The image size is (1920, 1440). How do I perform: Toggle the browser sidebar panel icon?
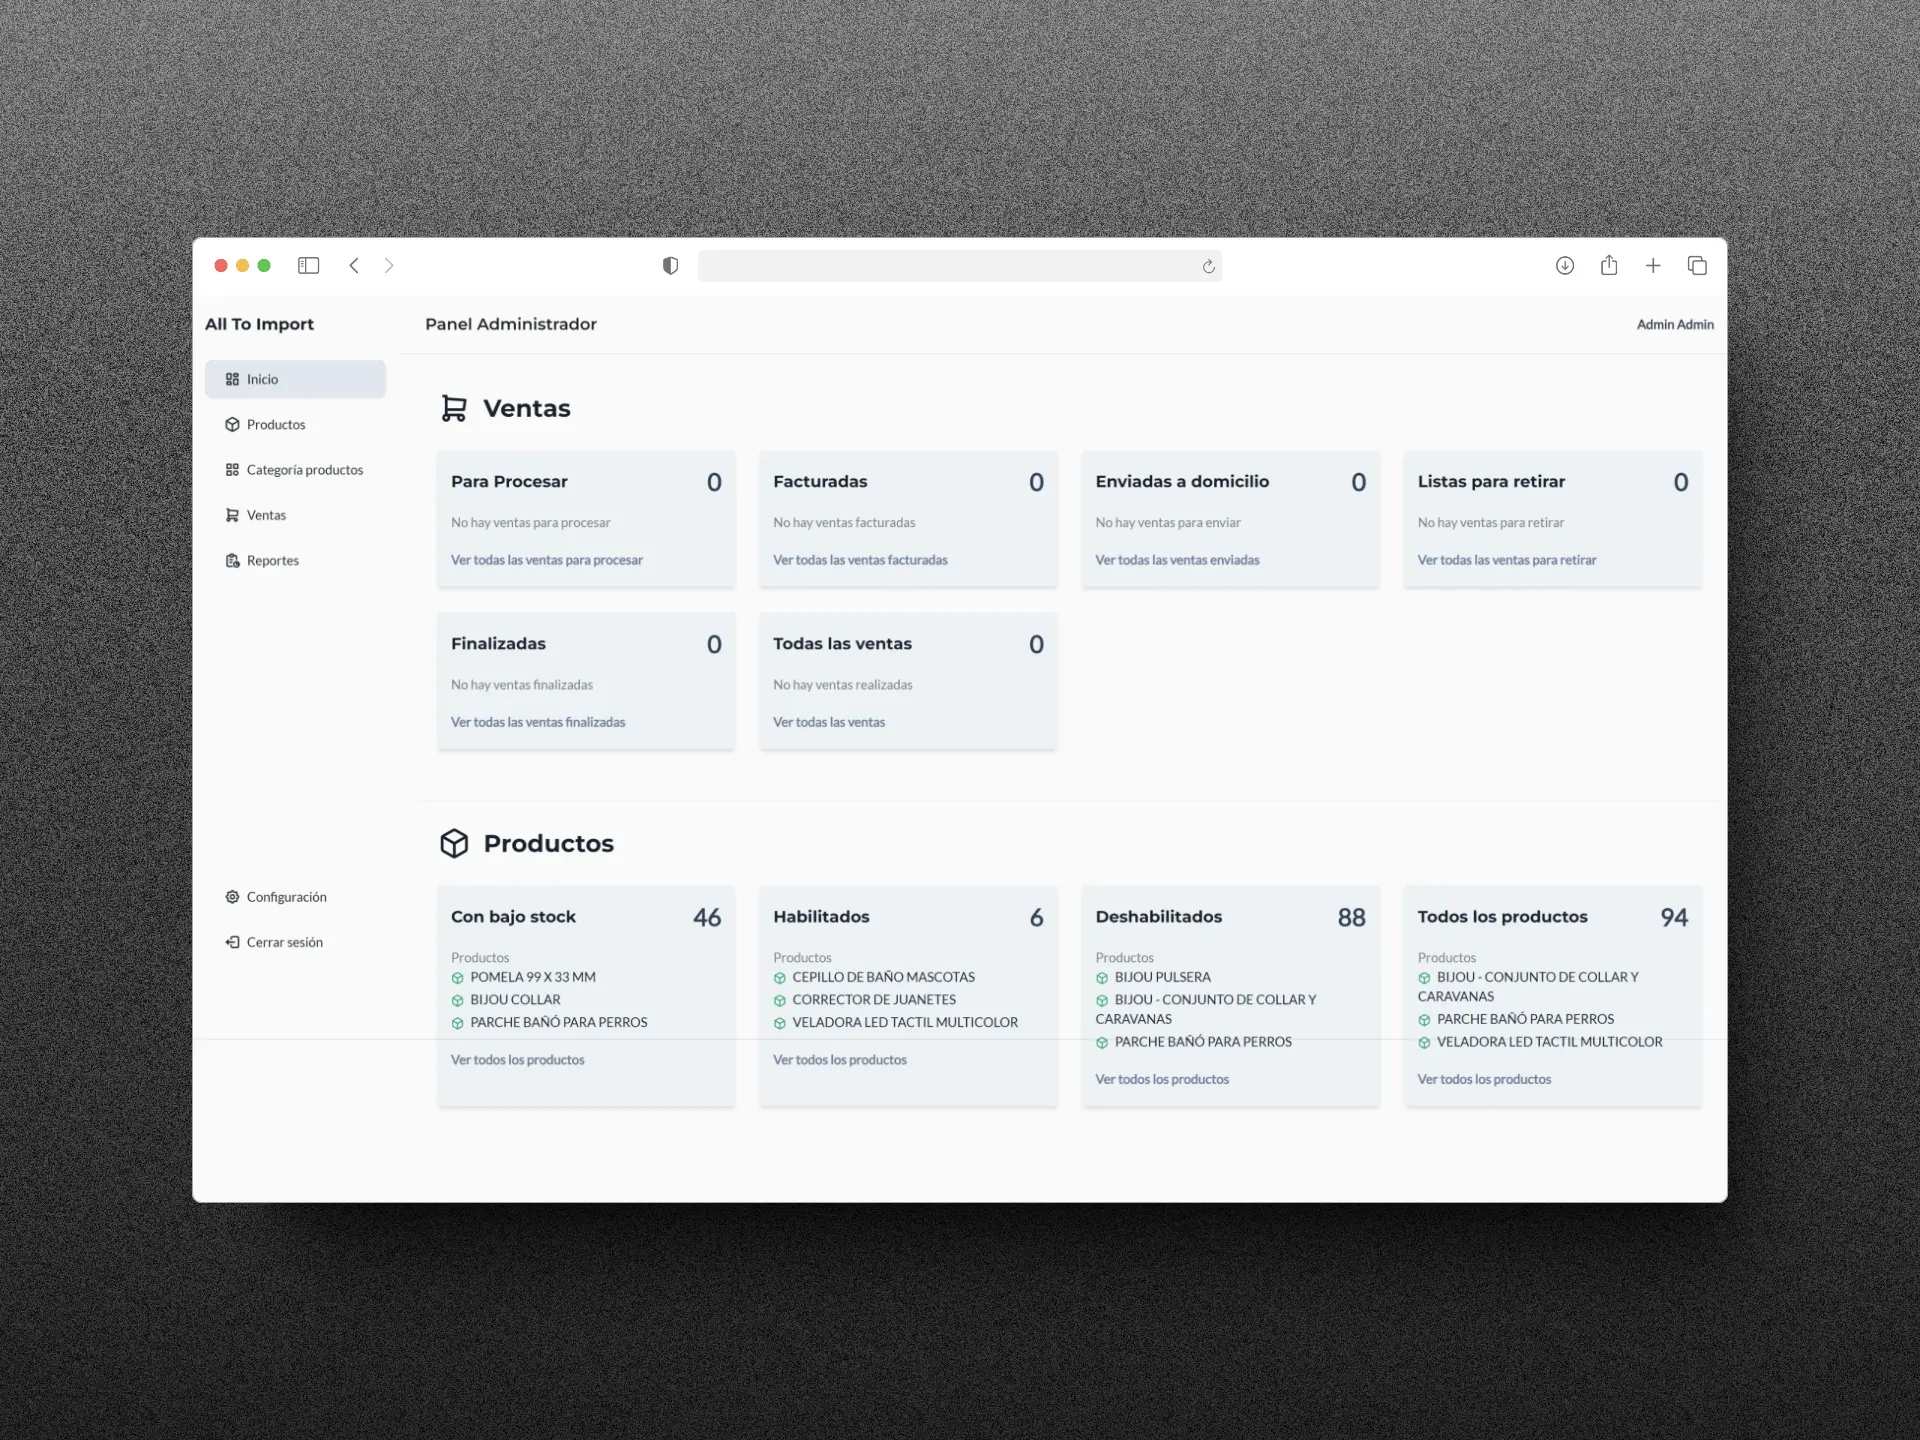click(x=308, y=265)
